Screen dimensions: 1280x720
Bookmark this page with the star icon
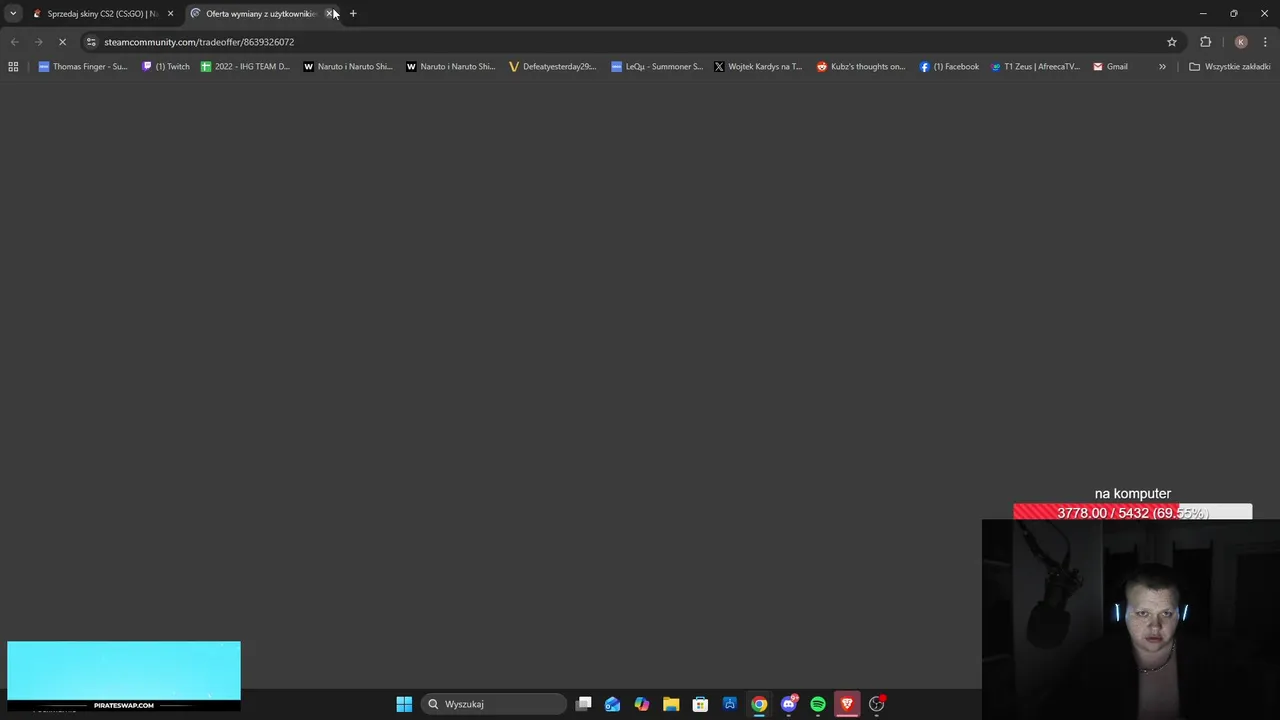[x=1172, y=42]
